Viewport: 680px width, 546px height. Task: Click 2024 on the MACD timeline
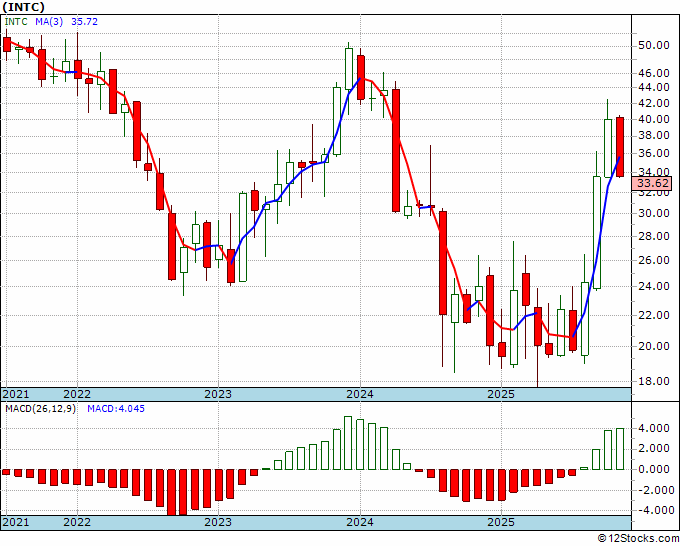[360, 522]
